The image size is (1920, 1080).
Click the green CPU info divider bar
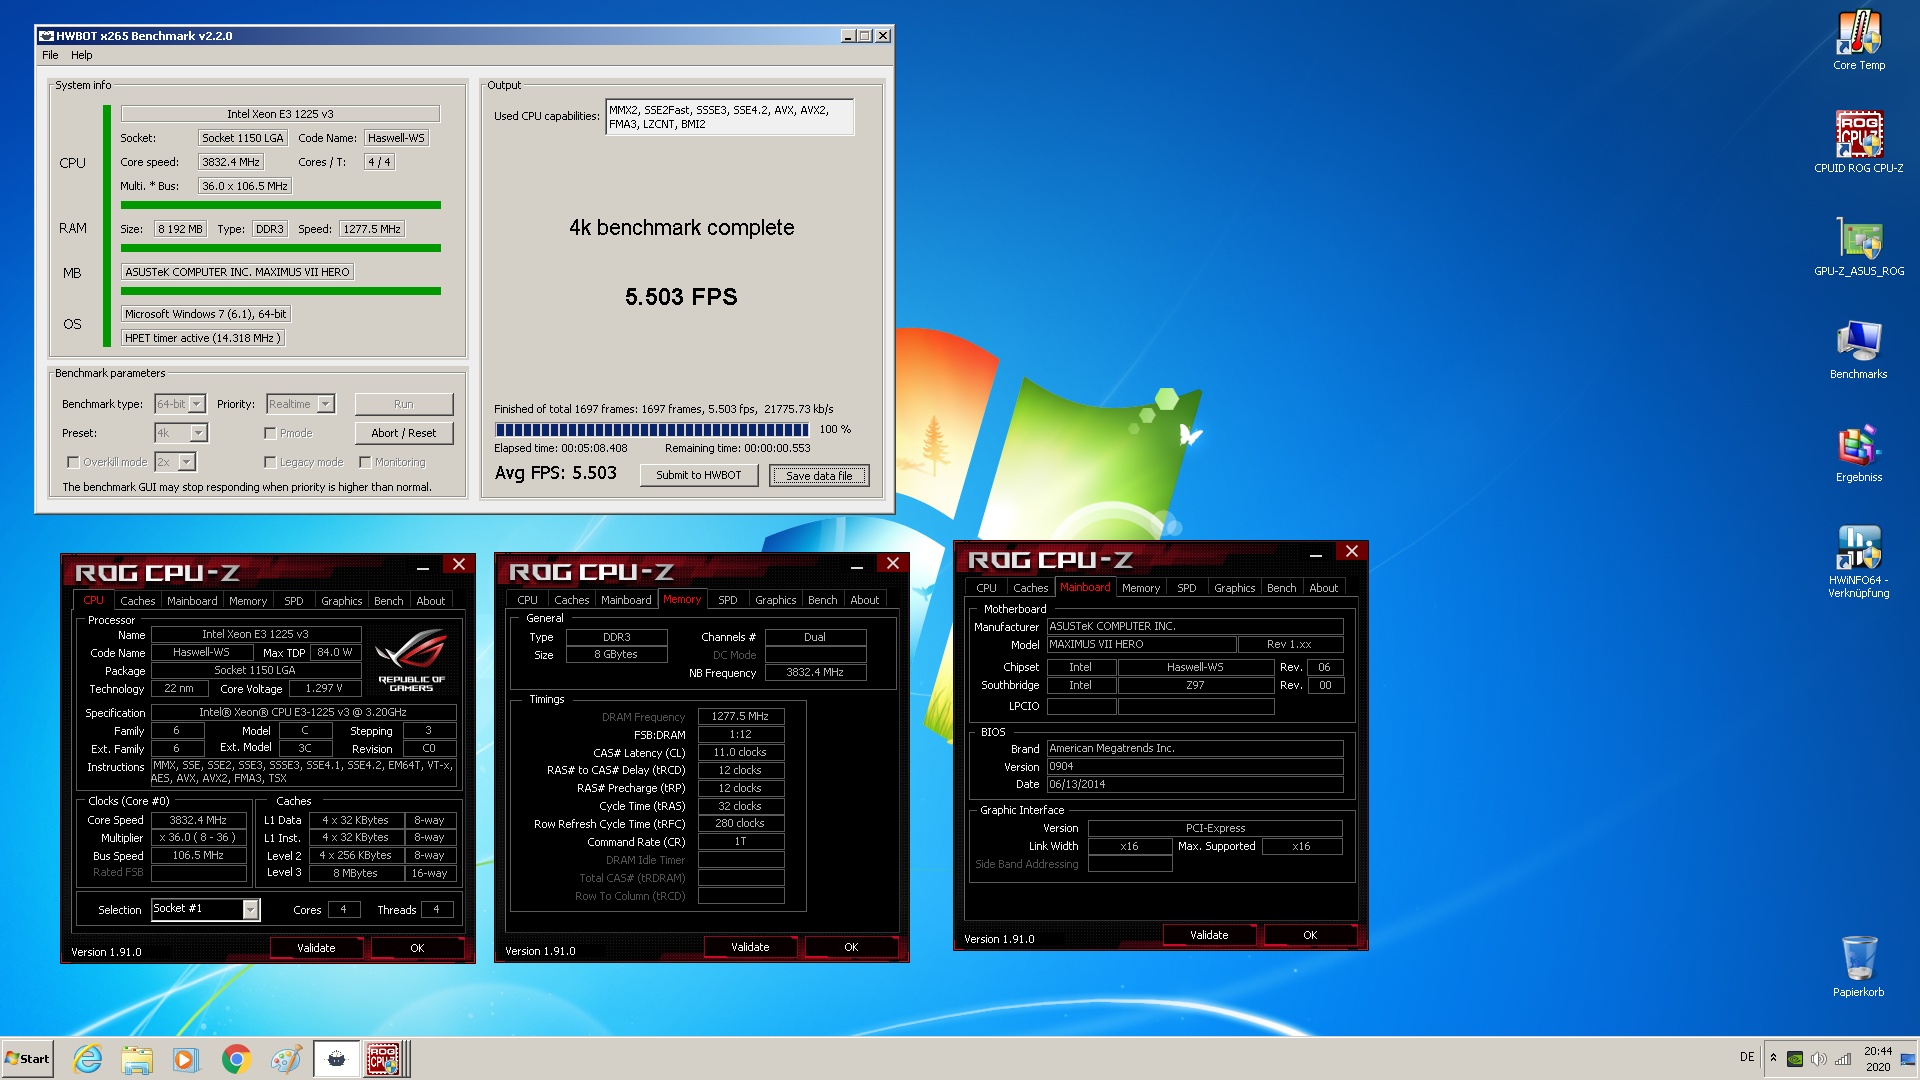click(x=280, y=205)
